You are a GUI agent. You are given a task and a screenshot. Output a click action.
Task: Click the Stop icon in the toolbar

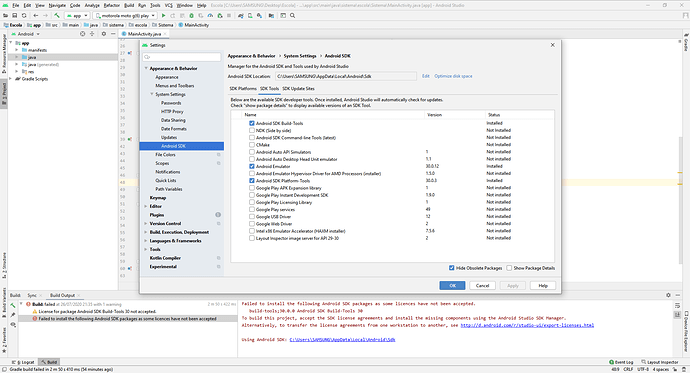click(x=229, y=15)
